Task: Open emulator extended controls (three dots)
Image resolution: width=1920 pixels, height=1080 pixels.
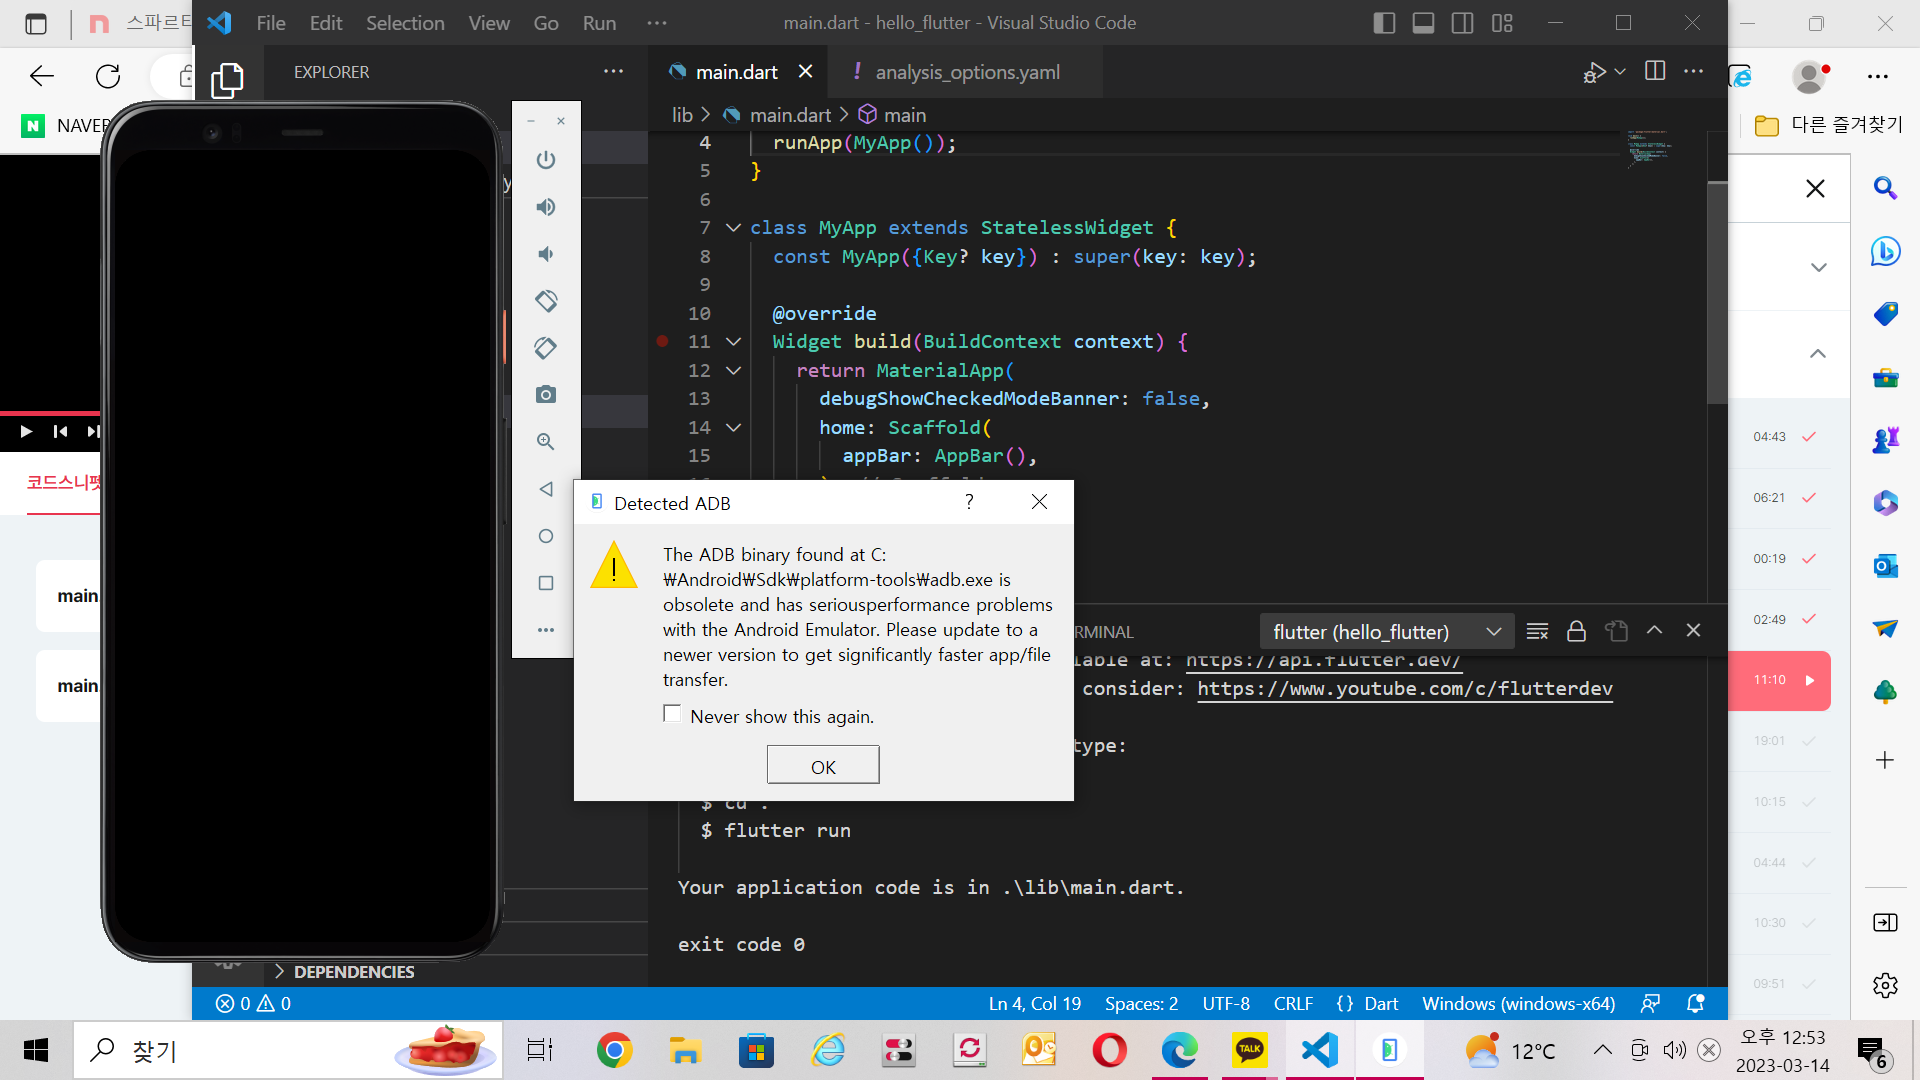Action: (x=546, y=630)
